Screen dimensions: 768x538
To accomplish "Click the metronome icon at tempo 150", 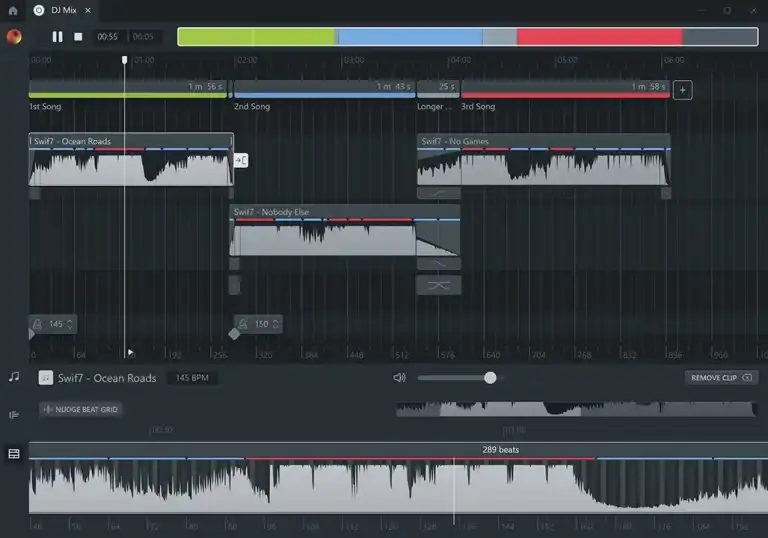I will [243, 323].
